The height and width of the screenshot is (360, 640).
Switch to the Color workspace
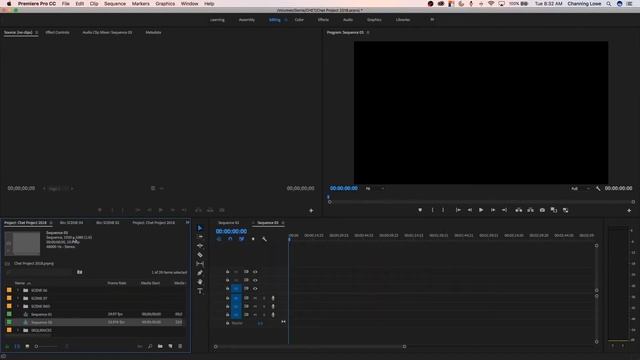click(x=299, y=20)
